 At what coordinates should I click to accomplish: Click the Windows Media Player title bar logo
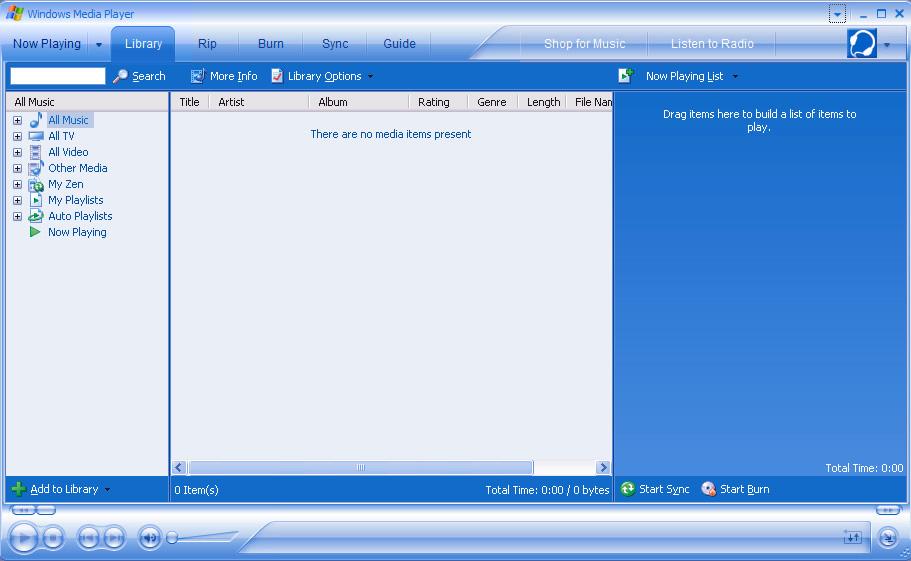(x=15, y=13)
